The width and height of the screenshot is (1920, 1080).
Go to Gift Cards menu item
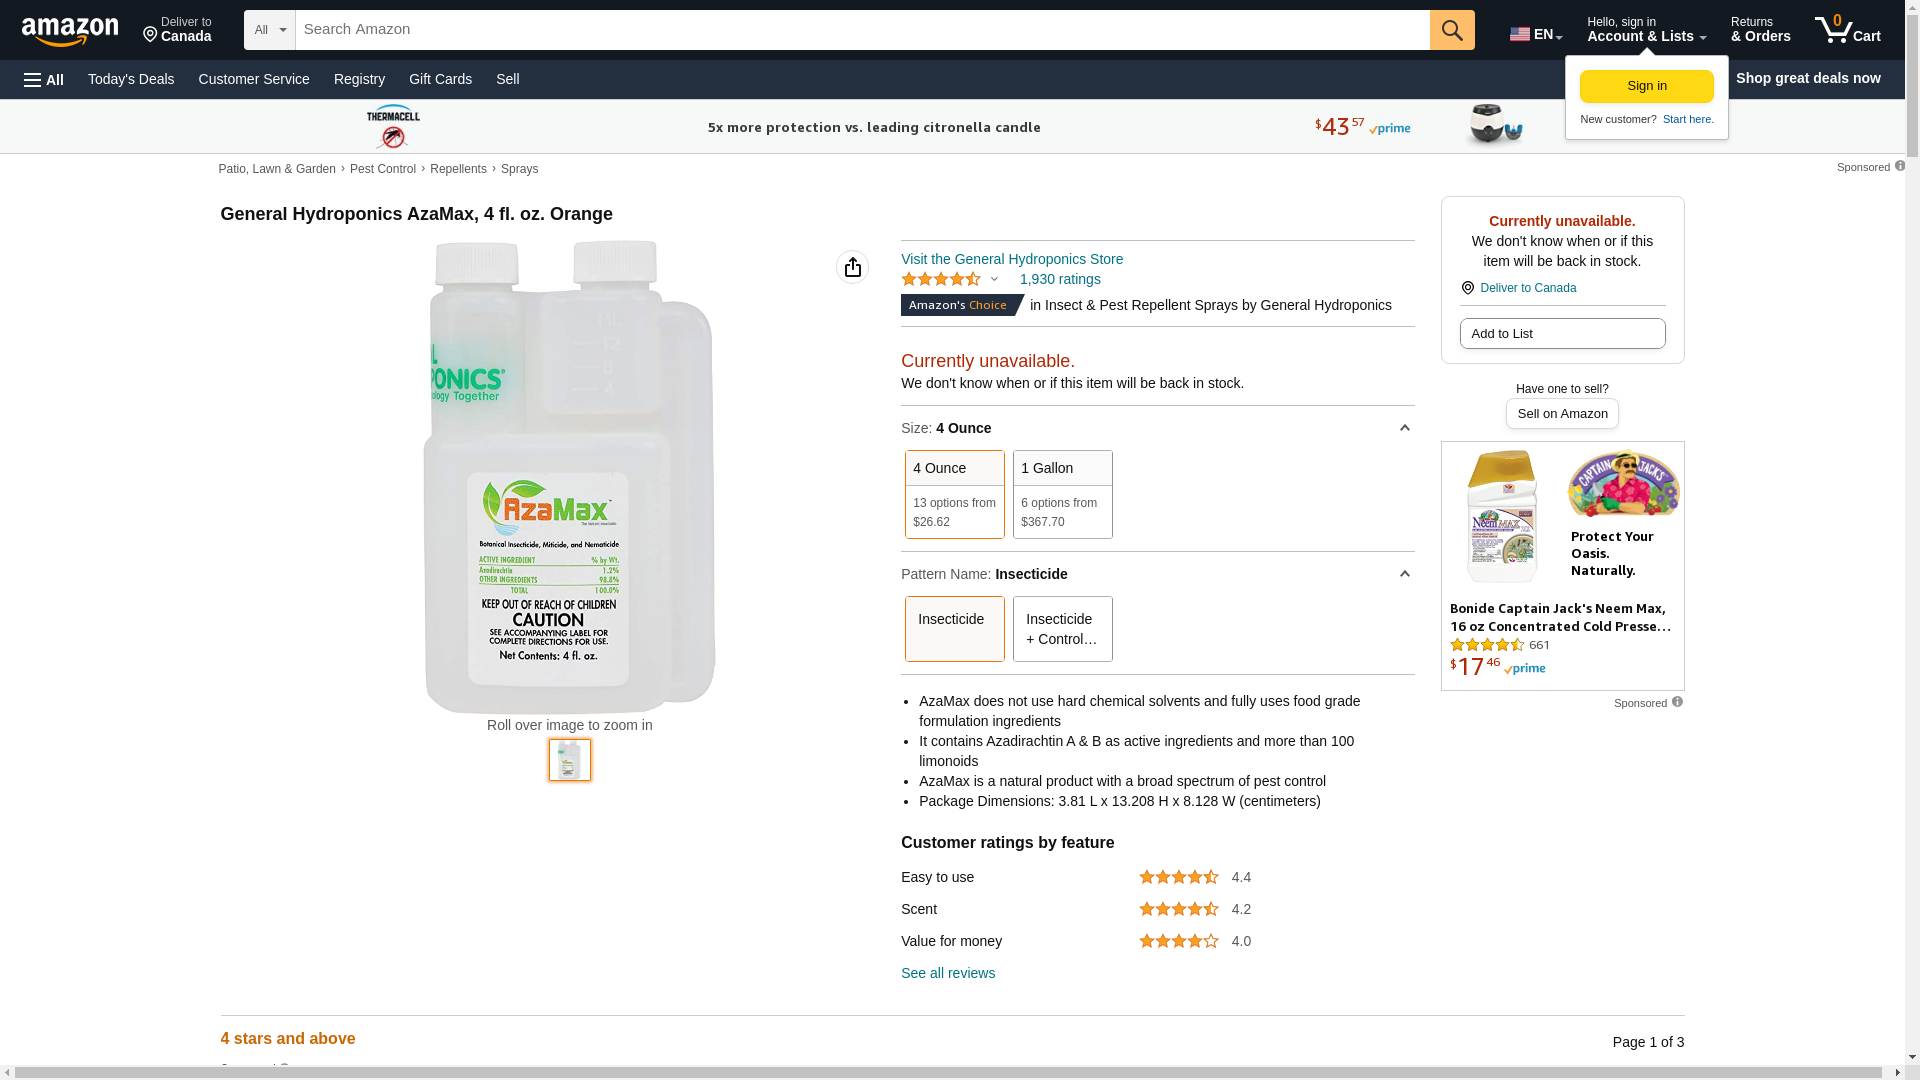(440, 79)
